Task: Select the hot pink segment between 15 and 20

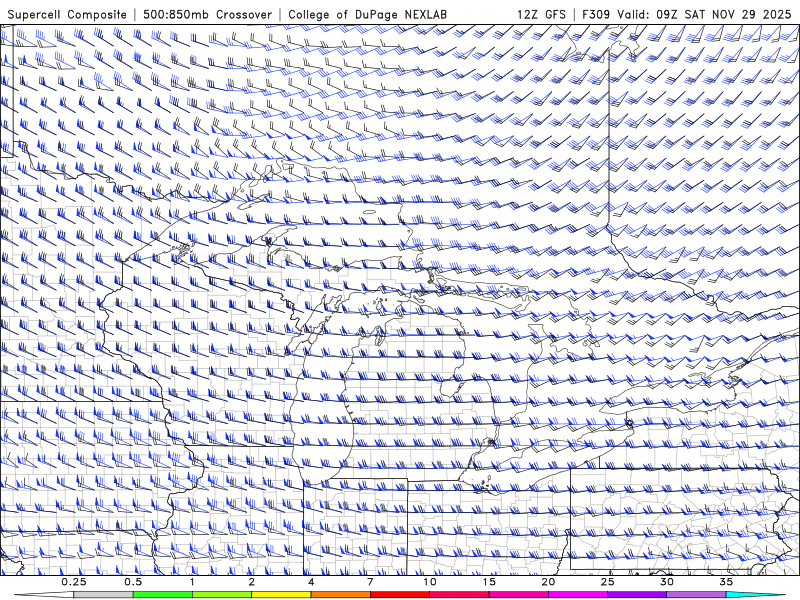Action: [518, 595]
